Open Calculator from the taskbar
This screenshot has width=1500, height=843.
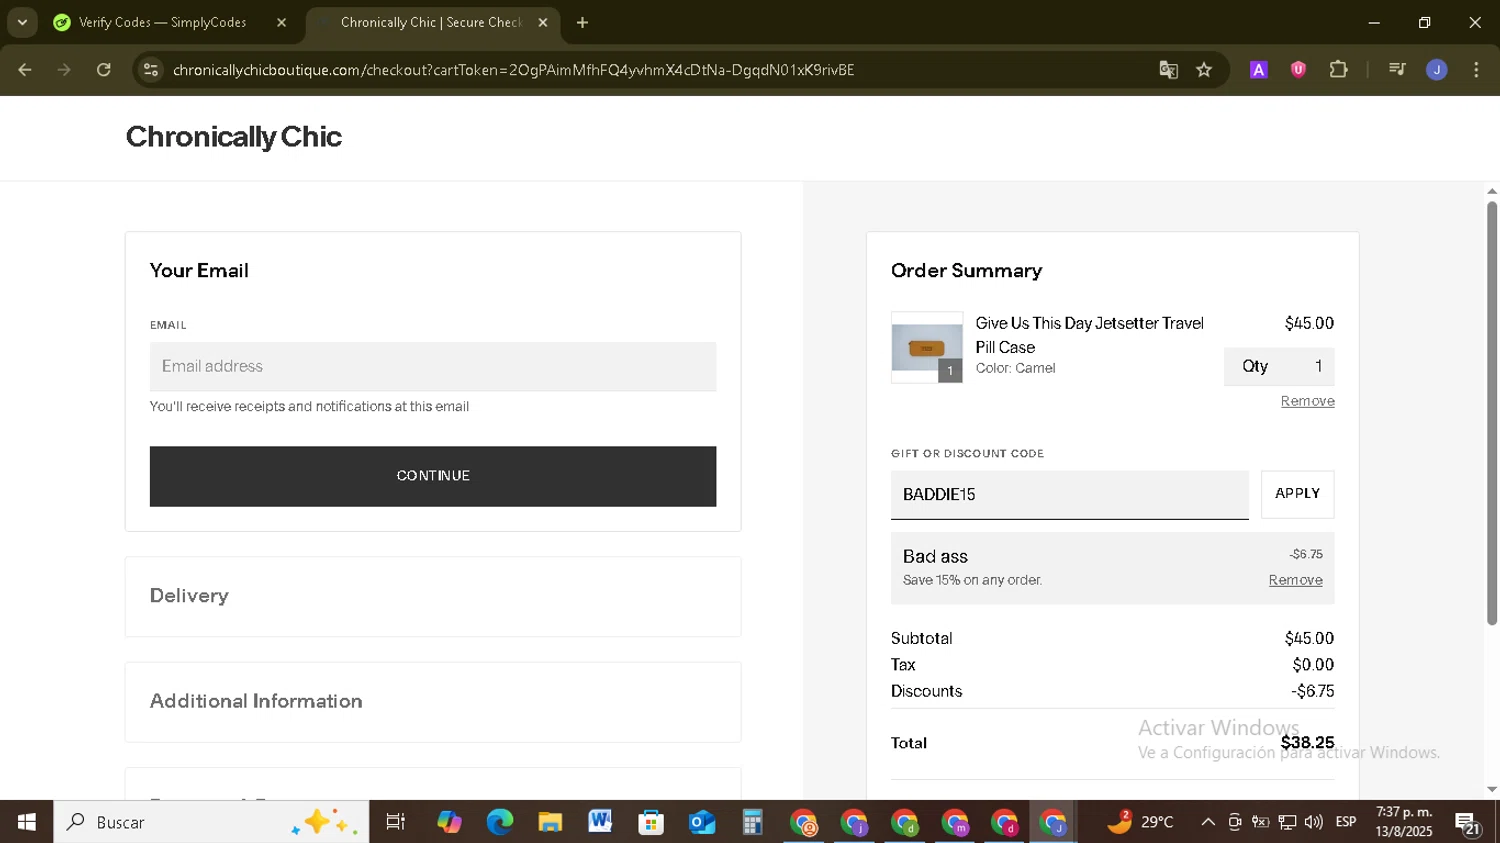[752, 822]
